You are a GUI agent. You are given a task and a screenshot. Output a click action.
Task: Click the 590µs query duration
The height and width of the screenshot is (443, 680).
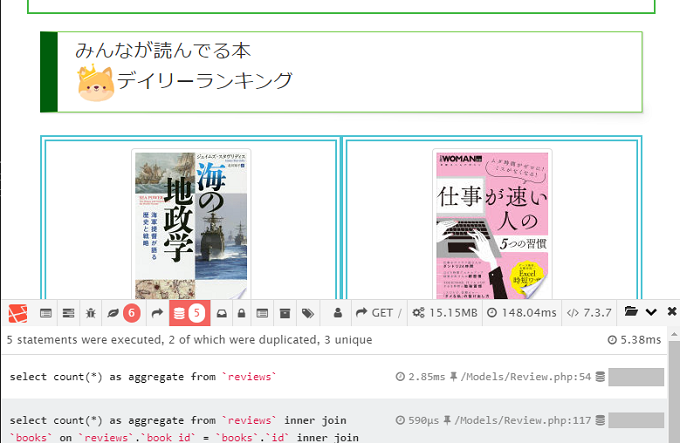(417, 420)
